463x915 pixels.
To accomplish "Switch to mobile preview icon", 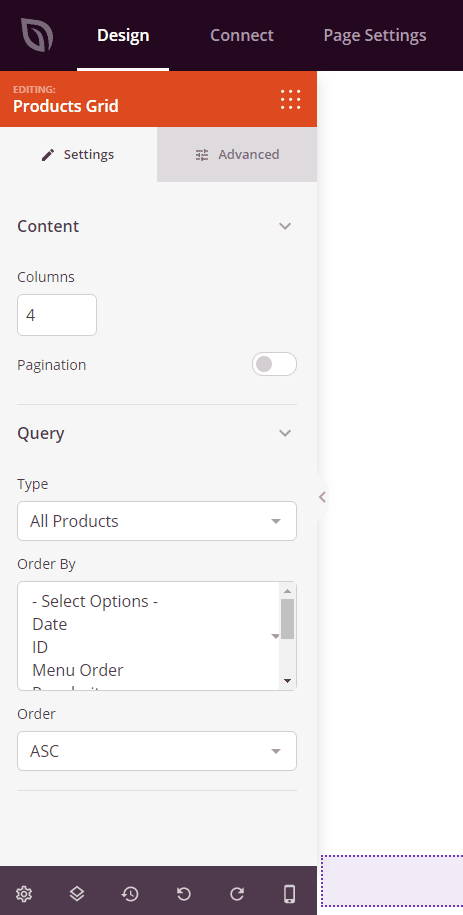I will point(289,893).
